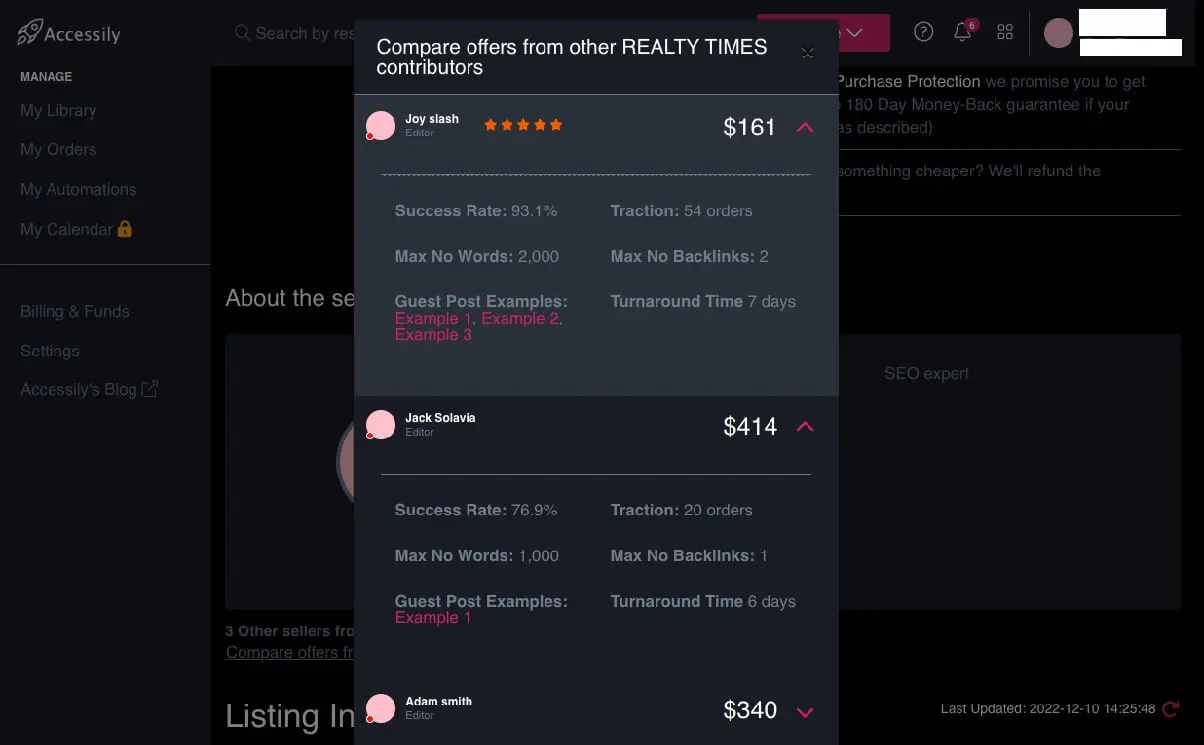The image size is (1204, 745).
Task: Open My Calendar
Action: pos(66,229)
